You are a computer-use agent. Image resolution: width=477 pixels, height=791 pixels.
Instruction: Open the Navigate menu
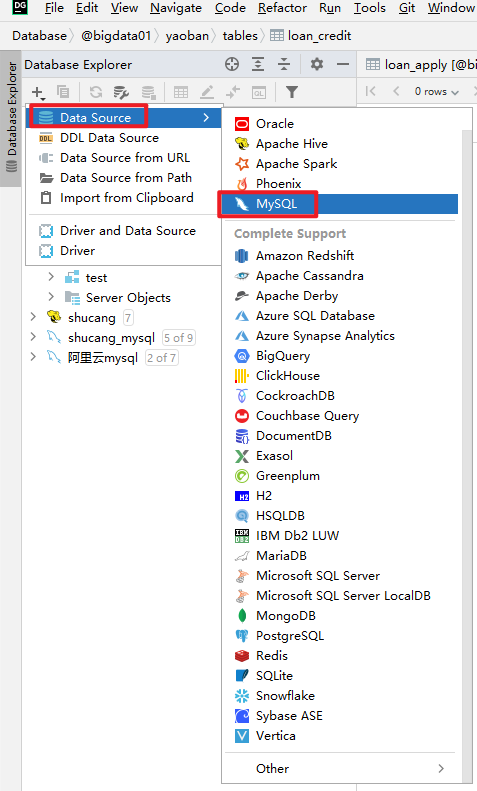[175, 8]
